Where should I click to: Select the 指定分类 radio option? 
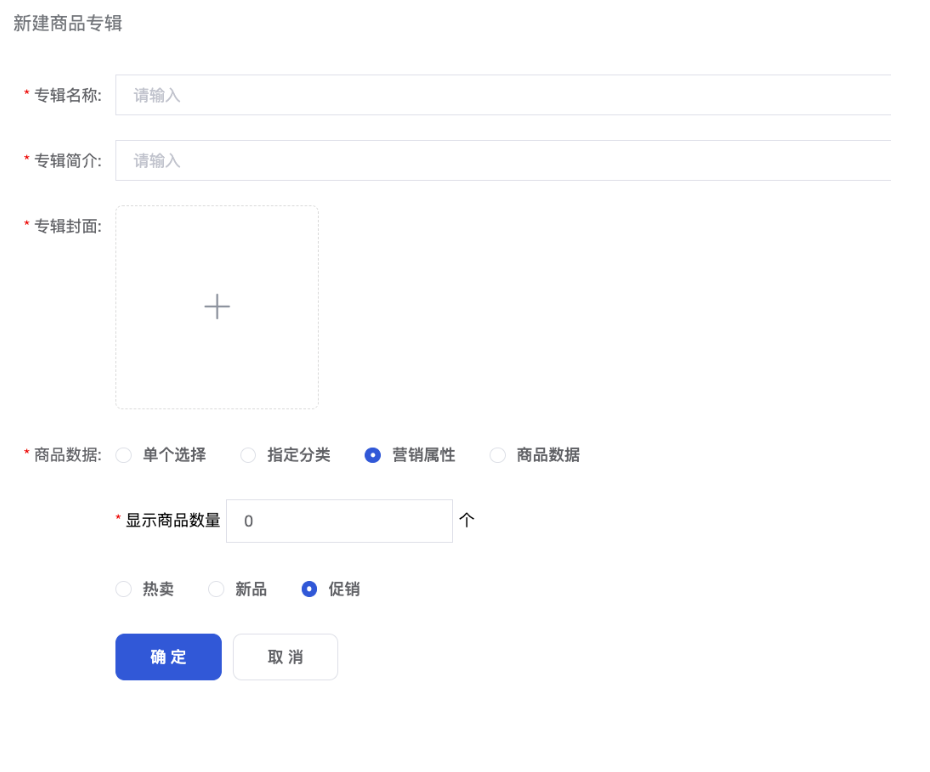click(249, 456)
